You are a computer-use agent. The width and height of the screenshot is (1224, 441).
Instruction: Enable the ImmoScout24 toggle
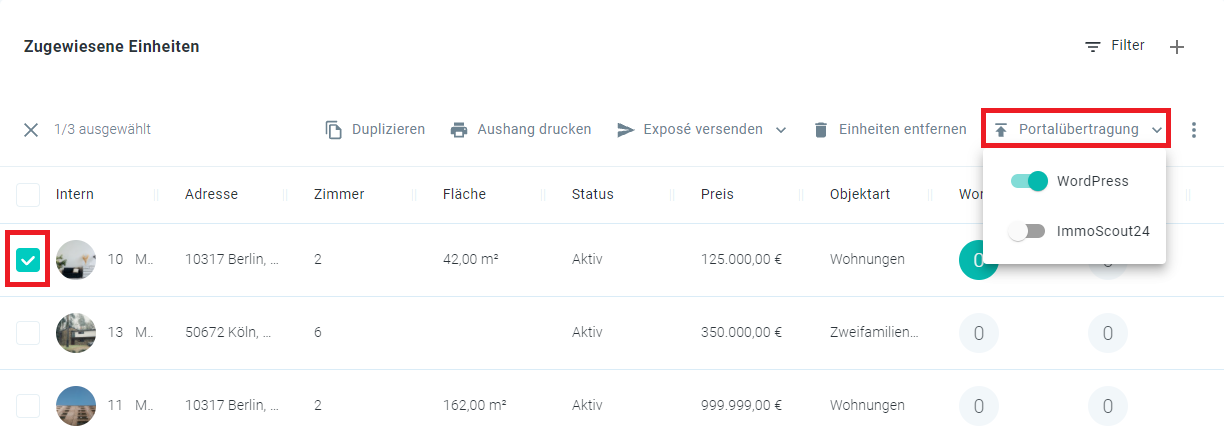(x=1027, y=231)
